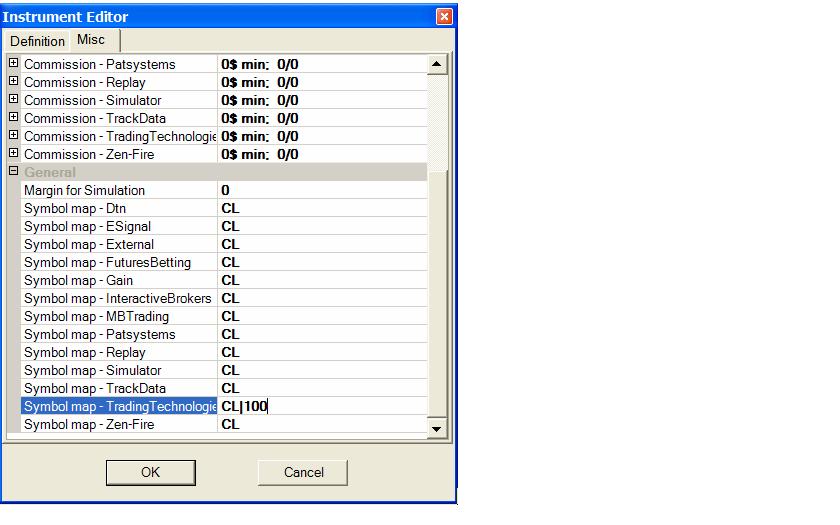Click the CL value for Symbol map - TrackData
Viewport: 840px width, 525px height.
(x=230, y=388)
